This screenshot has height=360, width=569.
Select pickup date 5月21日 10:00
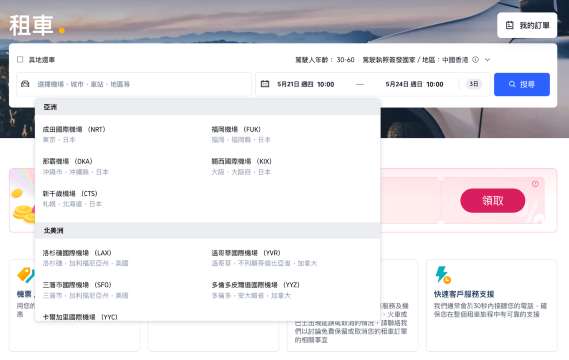306,84
